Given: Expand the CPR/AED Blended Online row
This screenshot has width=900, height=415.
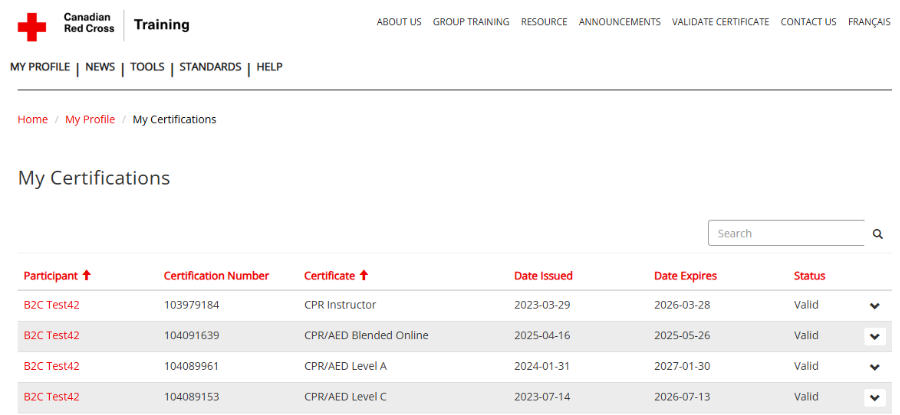Looking at the screenshot, I should point(875,336).
